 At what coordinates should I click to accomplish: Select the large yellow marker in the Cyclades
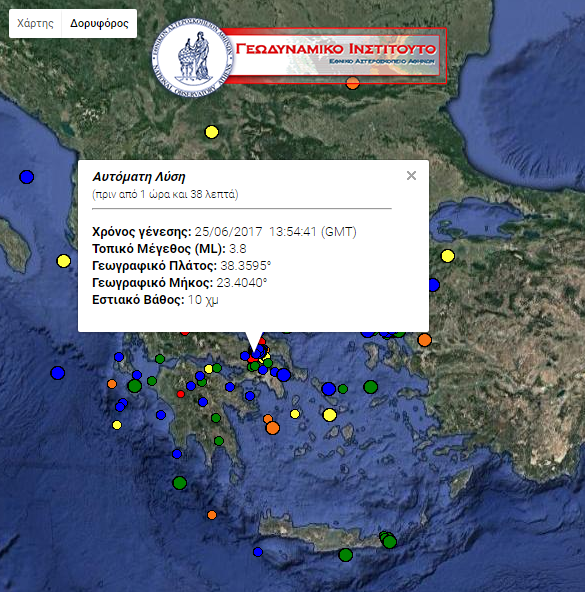click(x=330, y=415)
